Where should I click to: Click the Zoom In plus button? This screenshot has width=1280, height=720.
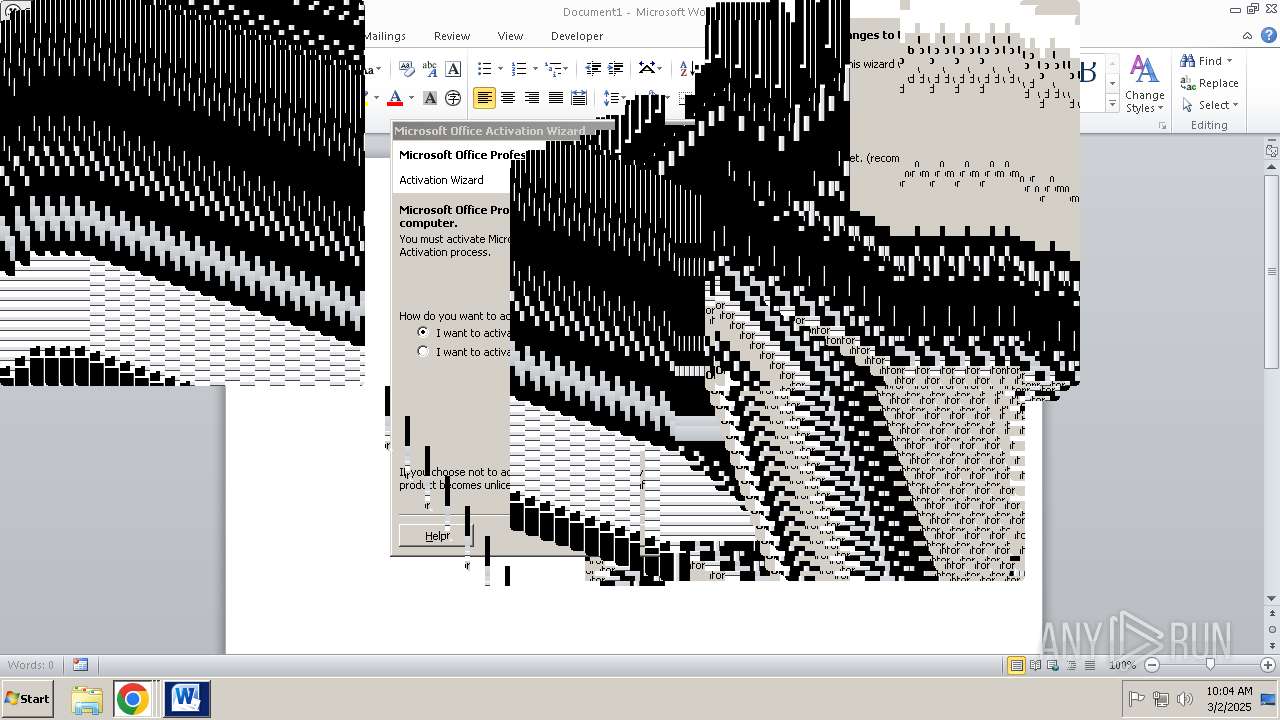pyautogui.click(x=1268, y=665)
